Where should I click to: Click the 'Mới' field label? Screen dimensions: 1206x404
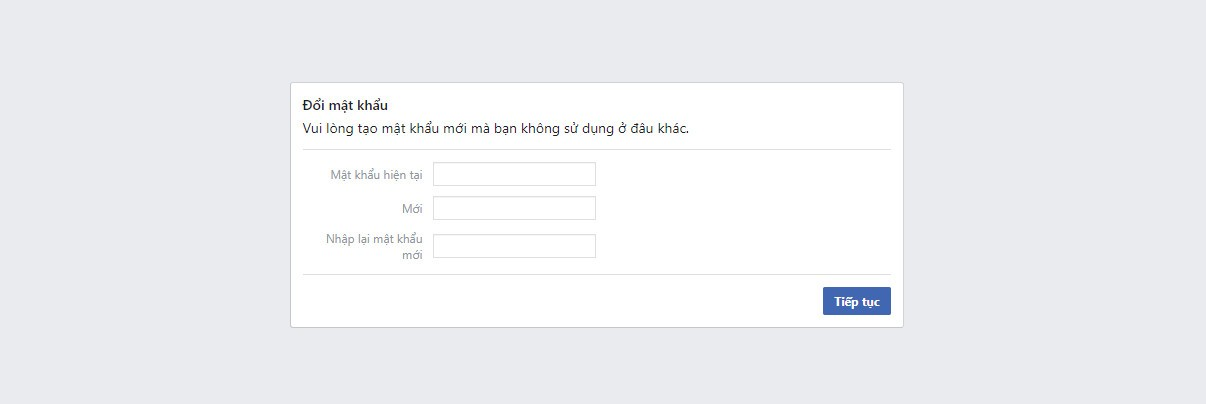[412, 209]
